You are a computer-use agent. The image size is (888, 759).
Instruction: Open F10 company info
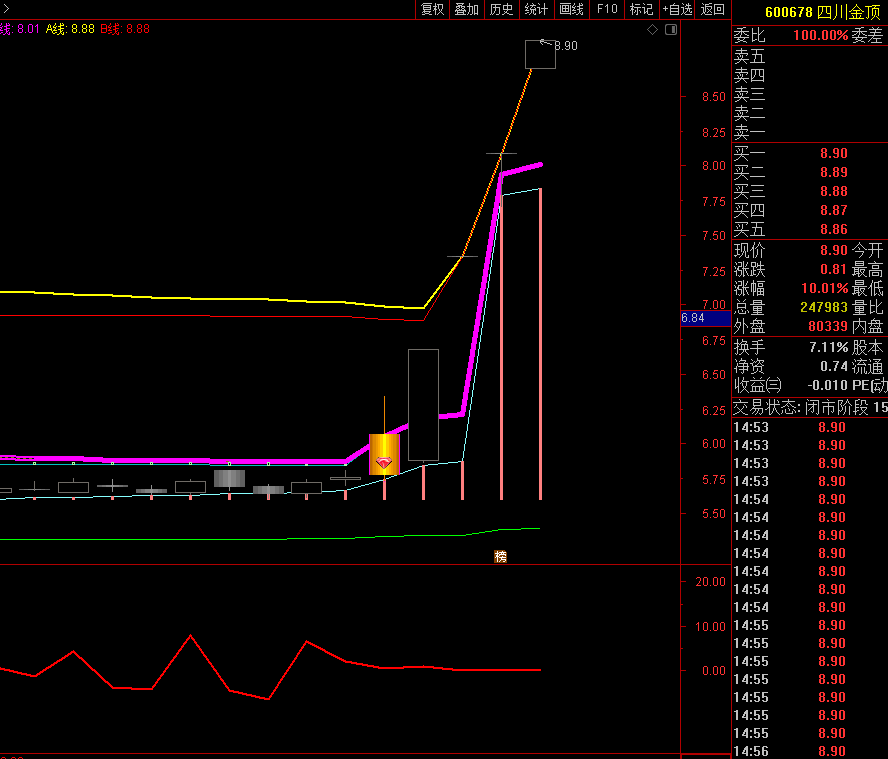pos(607,9)
